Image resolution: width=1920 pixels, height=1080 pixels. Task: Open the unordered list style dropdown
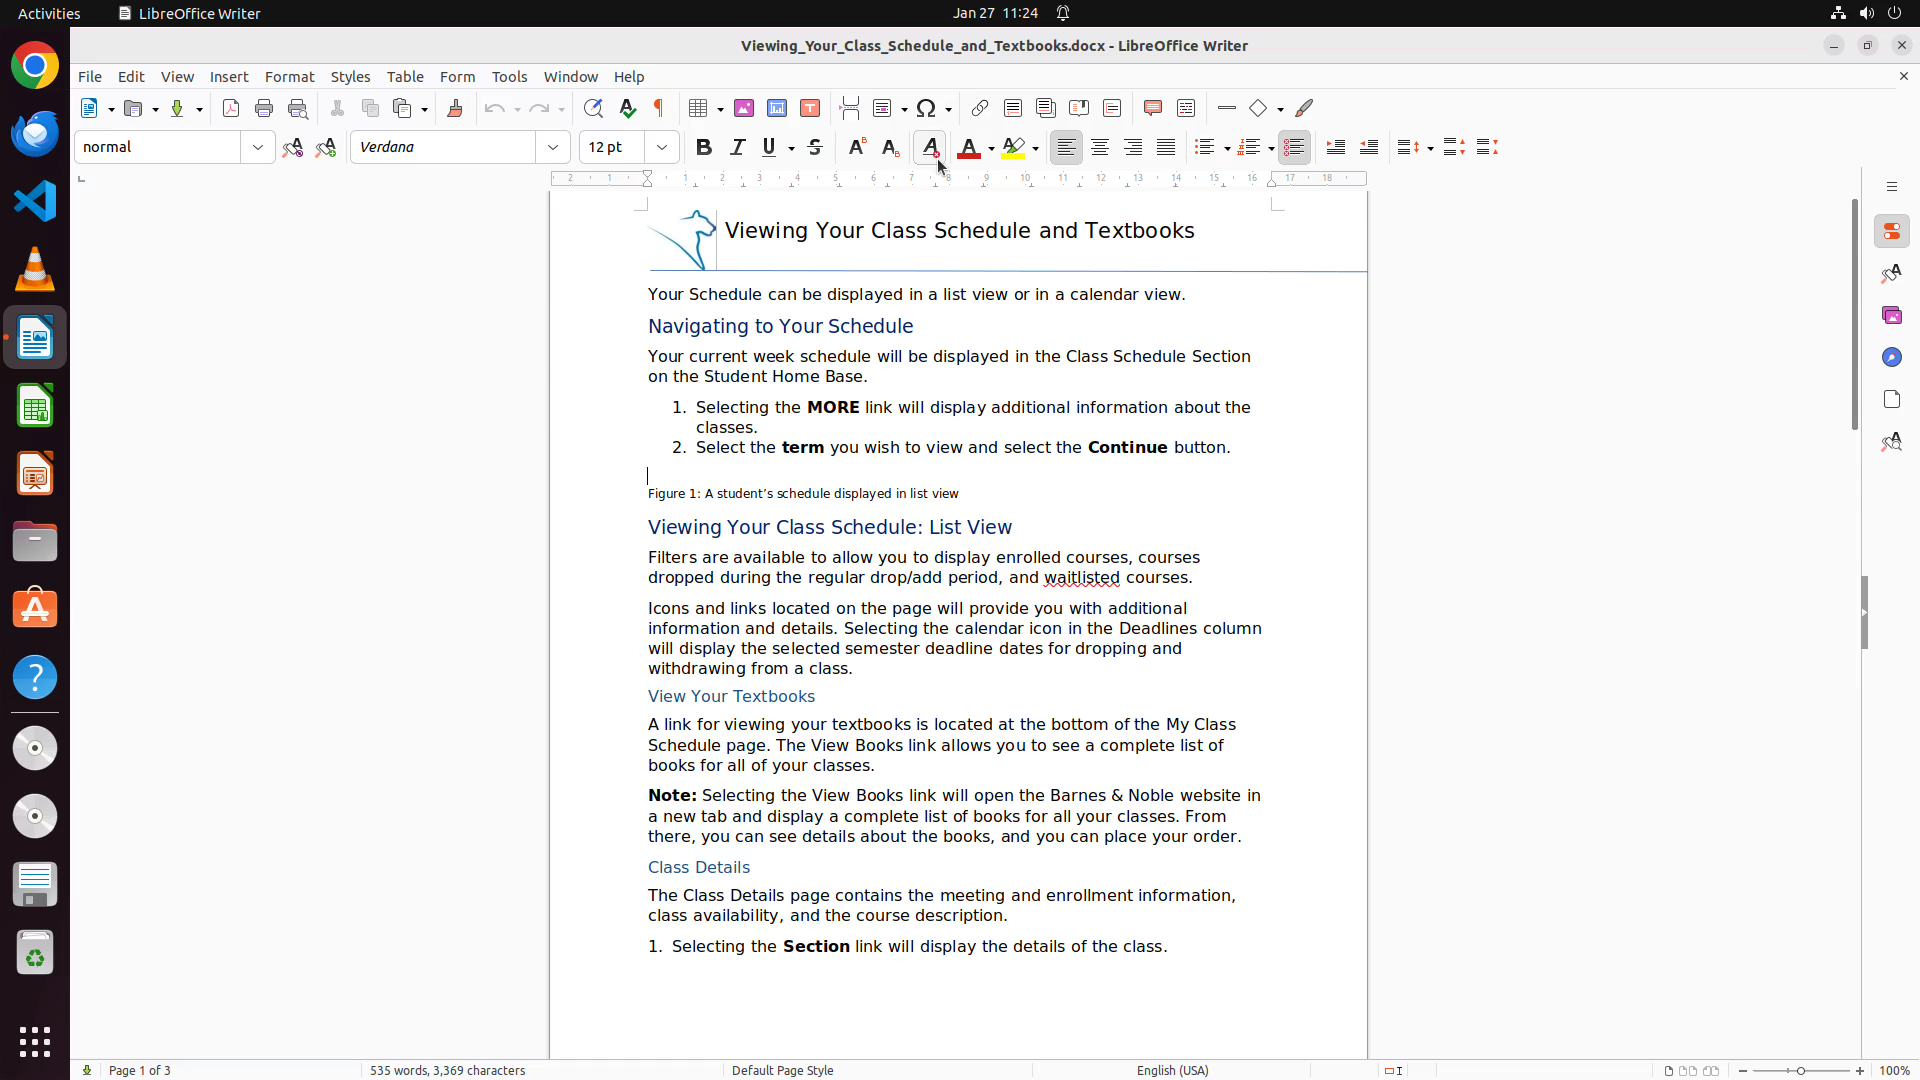(1227, 148)
